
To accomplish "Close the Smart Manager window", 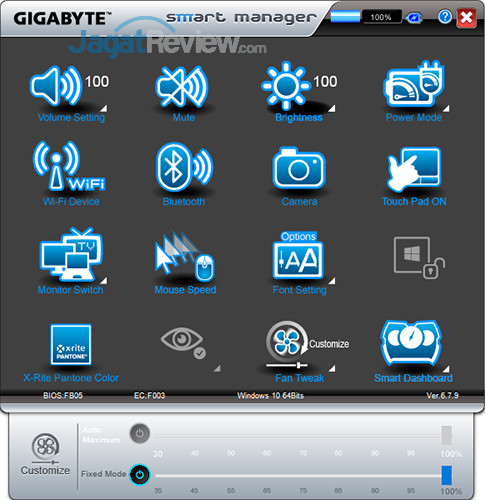I will pyautogui.click(x=467, y=17).
